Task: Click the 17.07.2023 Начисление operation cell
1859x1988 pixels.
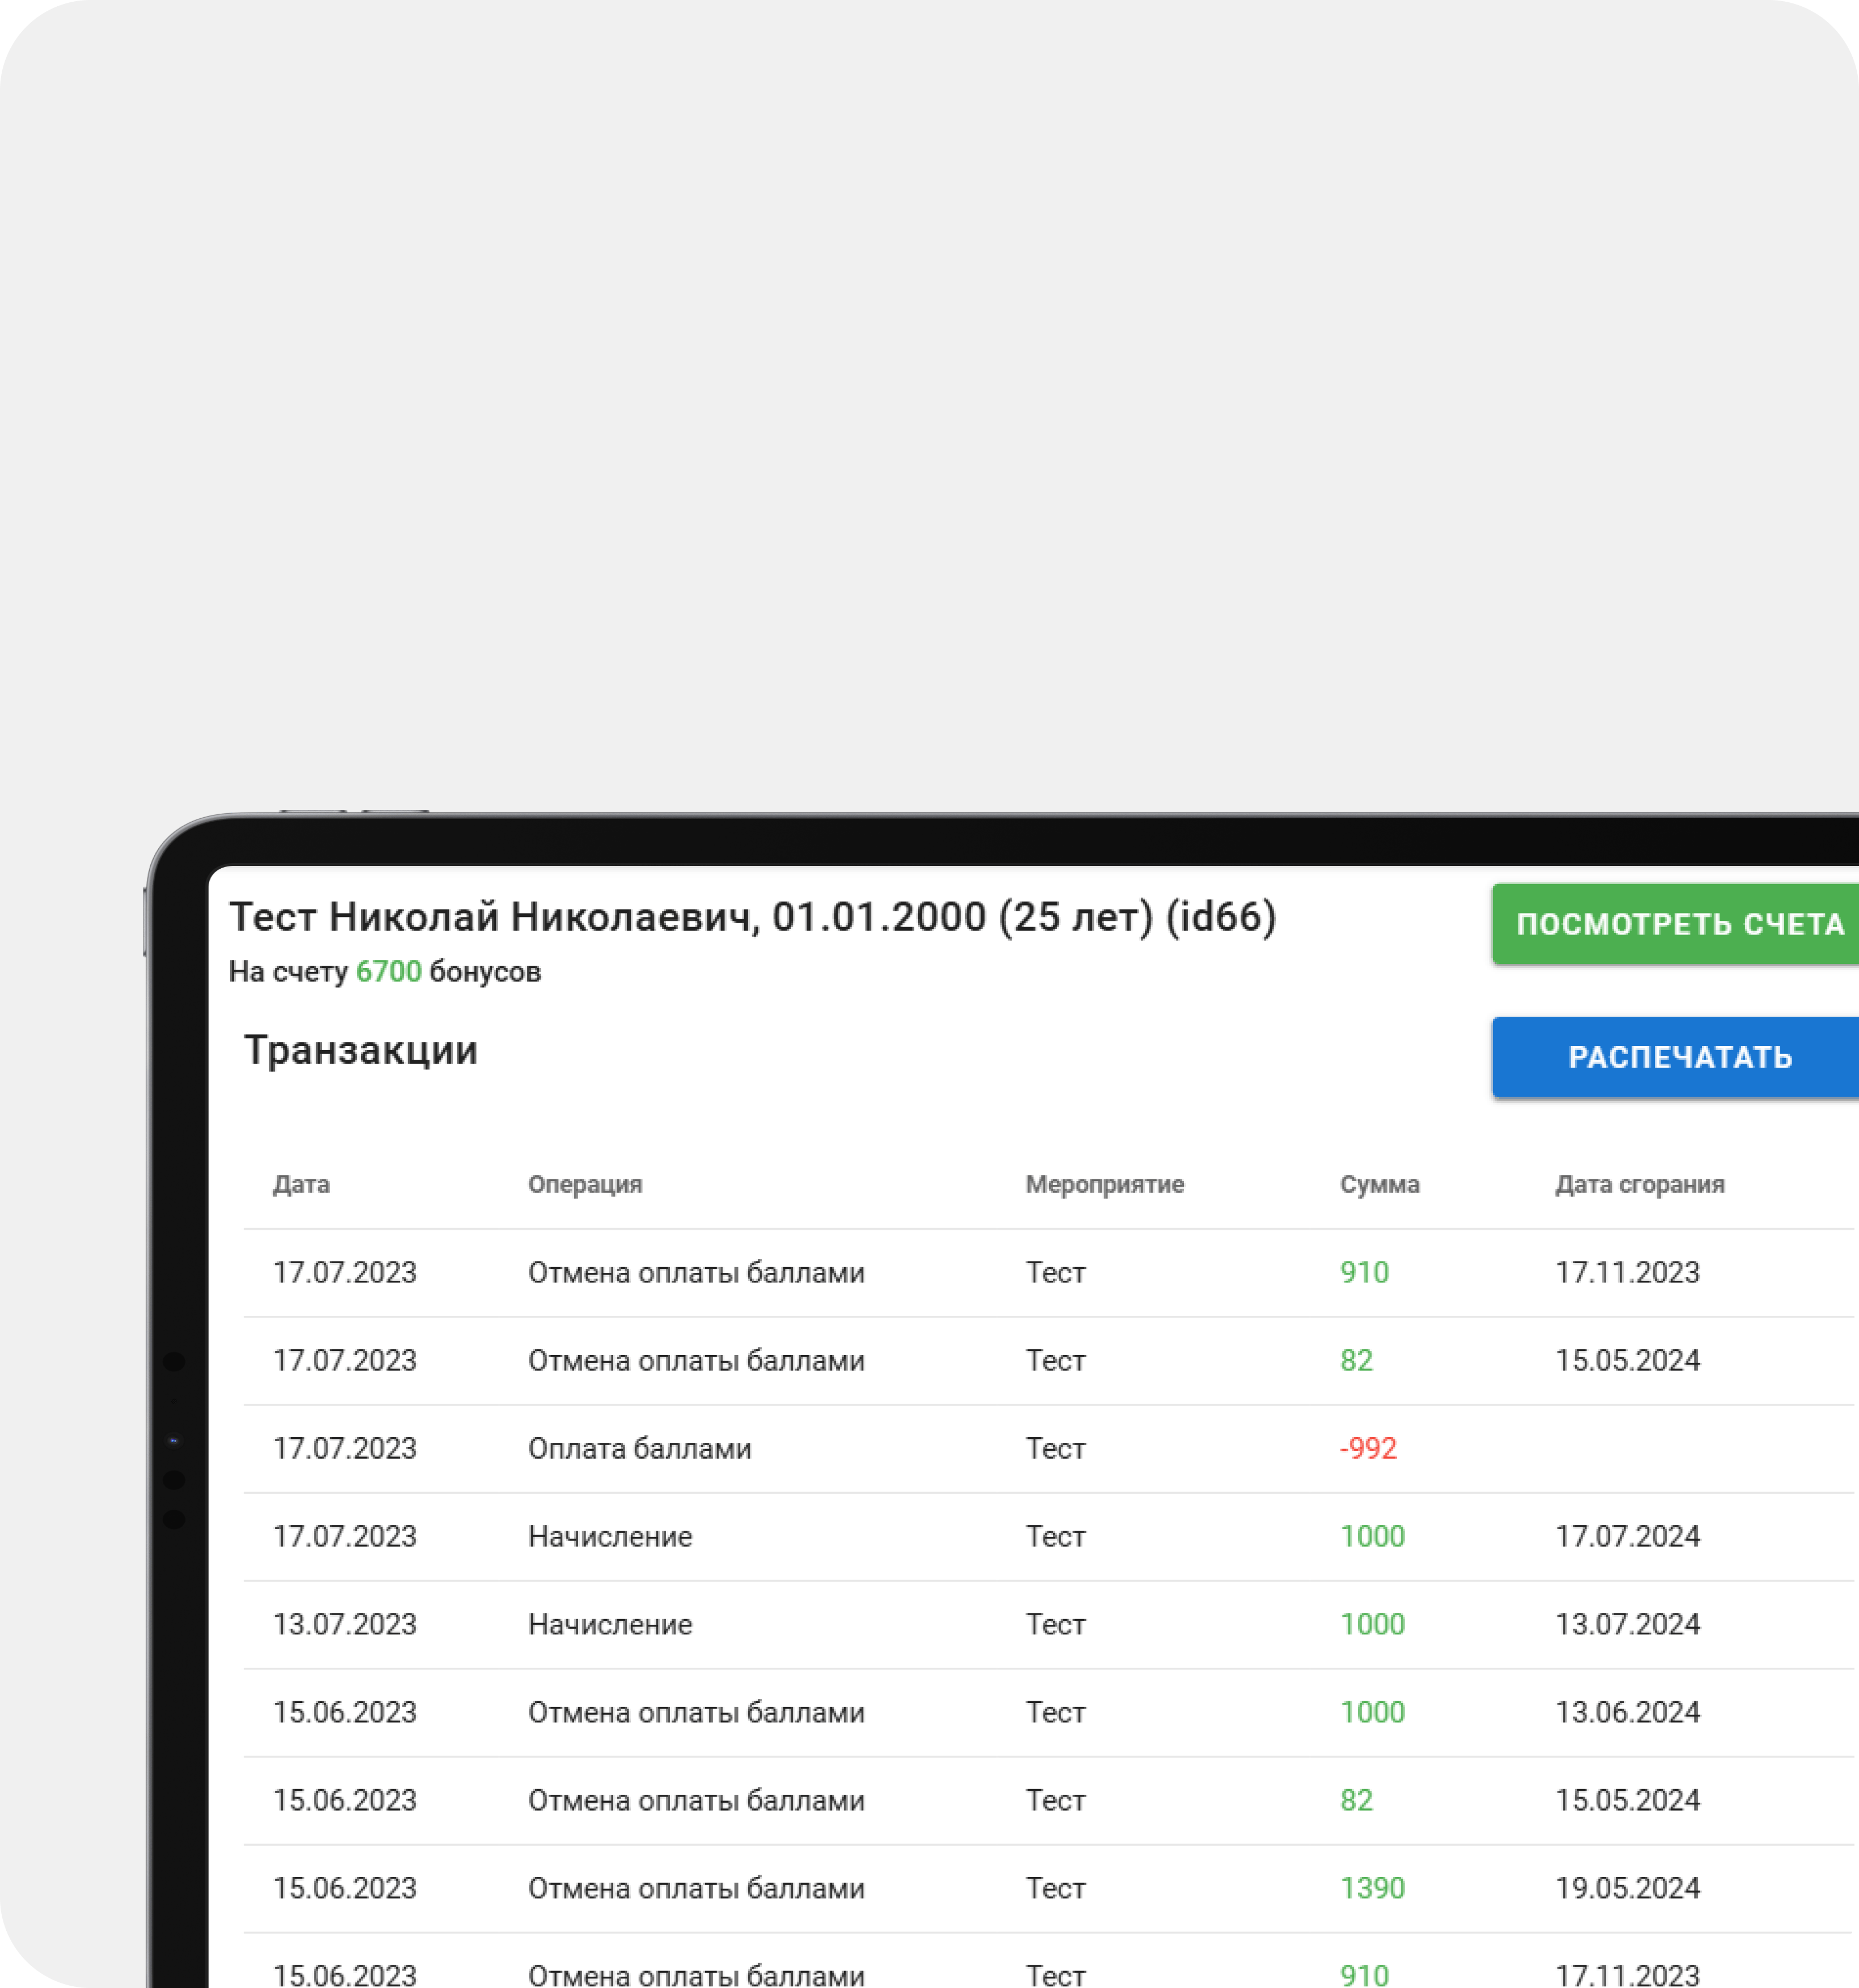Action: pyautogui.click(x=610, y=1536)
